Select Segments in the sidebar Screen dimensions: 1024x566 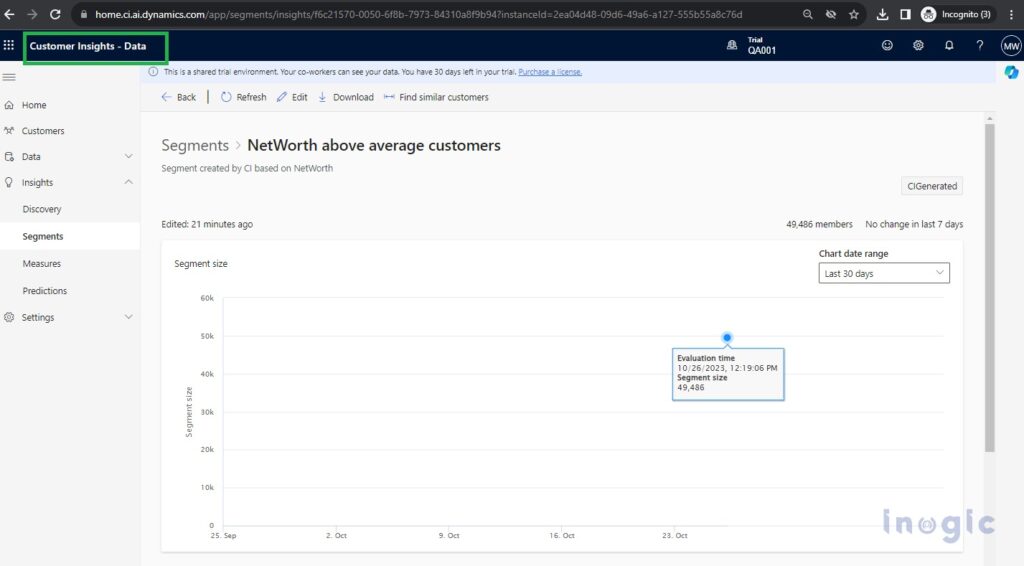pos(70,236)
